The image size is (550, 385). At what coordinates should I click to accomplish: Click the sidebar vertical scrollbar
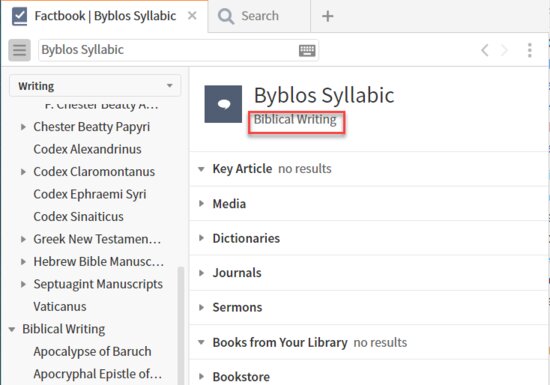181,325
